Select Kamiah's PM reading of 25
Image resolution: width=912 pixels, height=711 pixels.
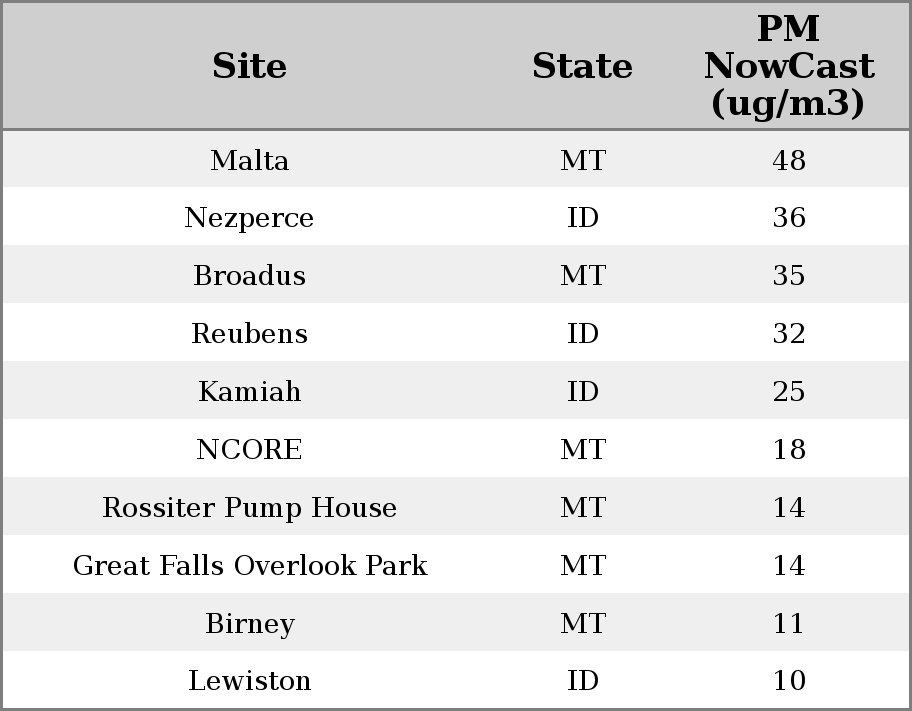pos(788,391)
